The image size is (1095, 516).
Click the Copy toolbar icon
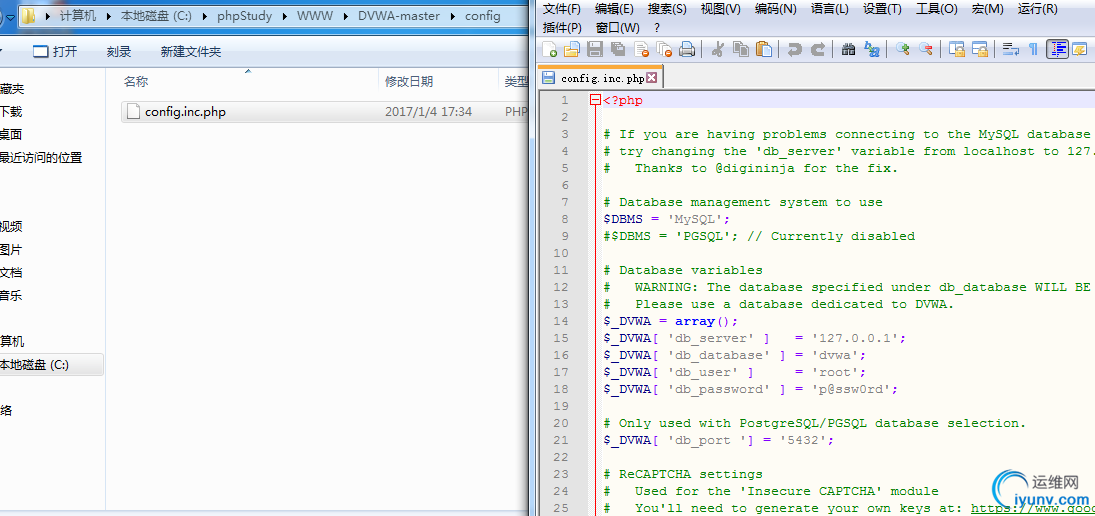pyautogui.click(x=741, y=49)
